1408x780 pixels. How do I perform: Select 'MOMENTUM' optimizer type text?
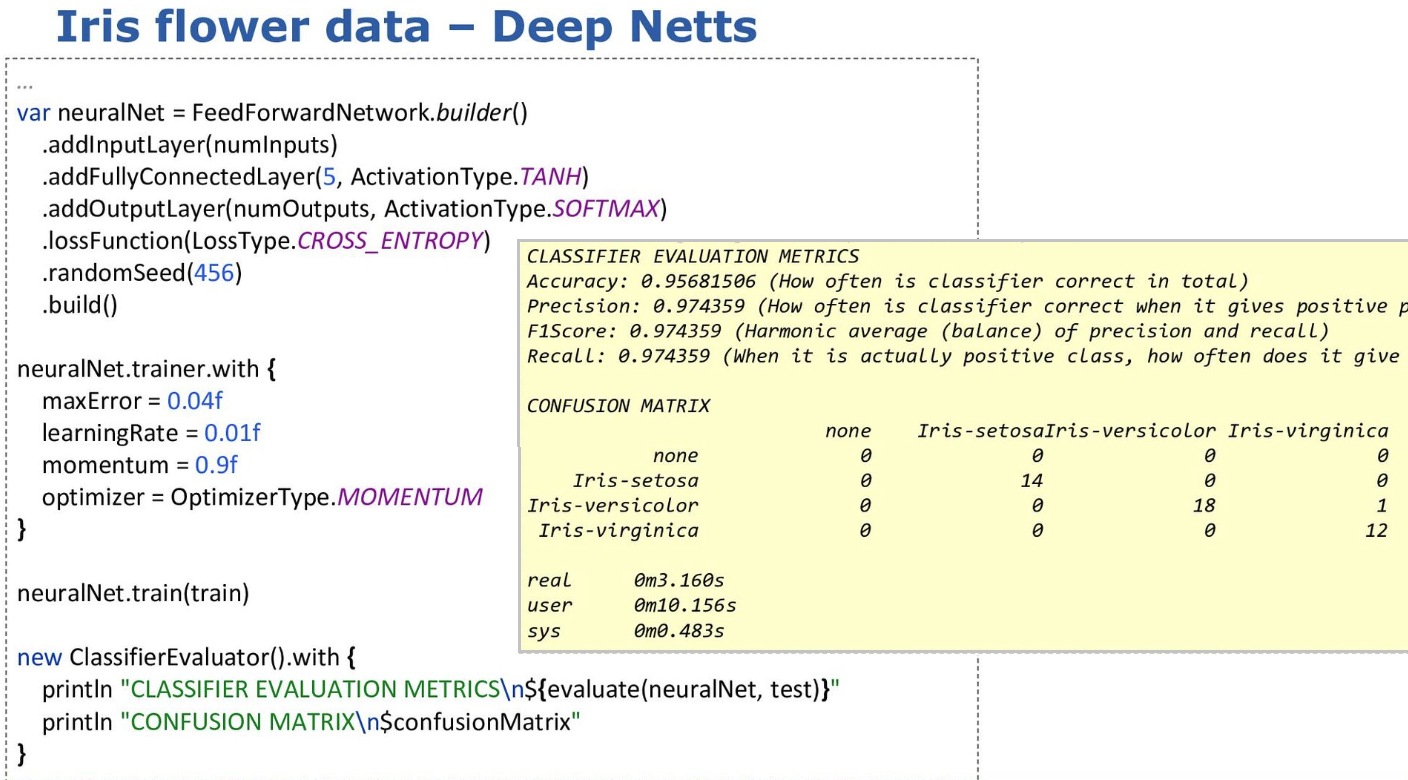click(x=410, y=497)
